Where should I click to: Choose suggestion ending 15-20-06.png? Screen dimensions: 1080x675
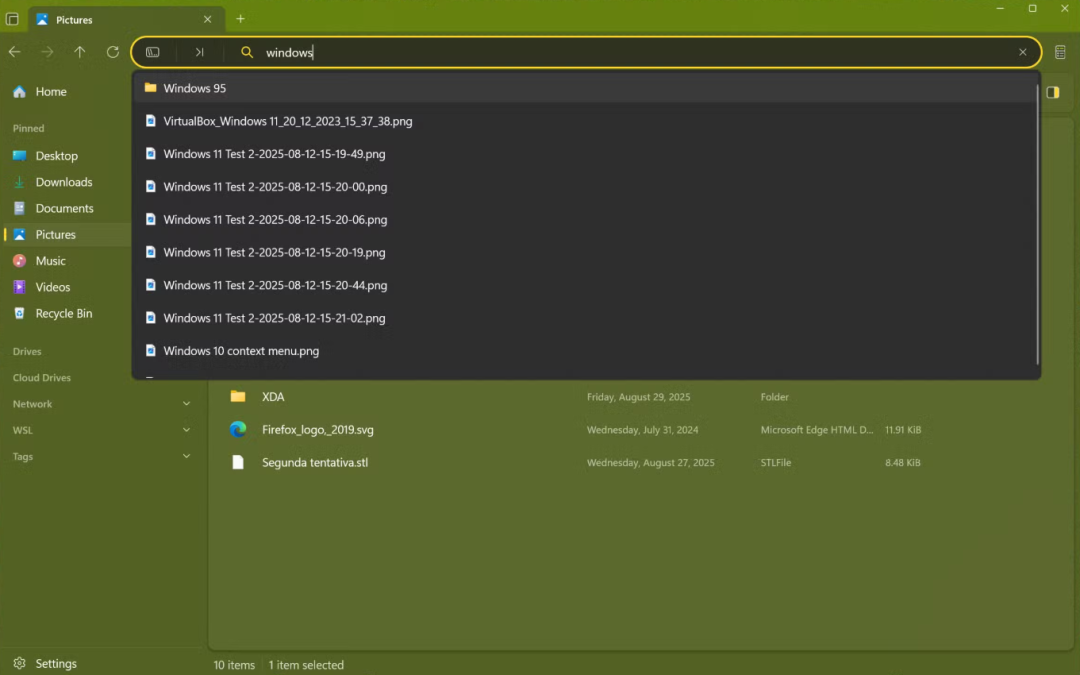tap(585, 220)
